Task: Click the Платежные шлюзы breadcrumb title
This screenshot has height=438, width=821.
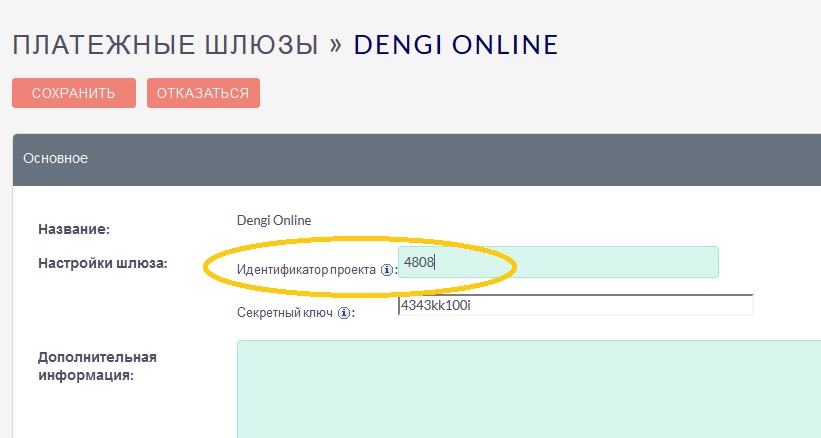Action: tap(165, 44)
